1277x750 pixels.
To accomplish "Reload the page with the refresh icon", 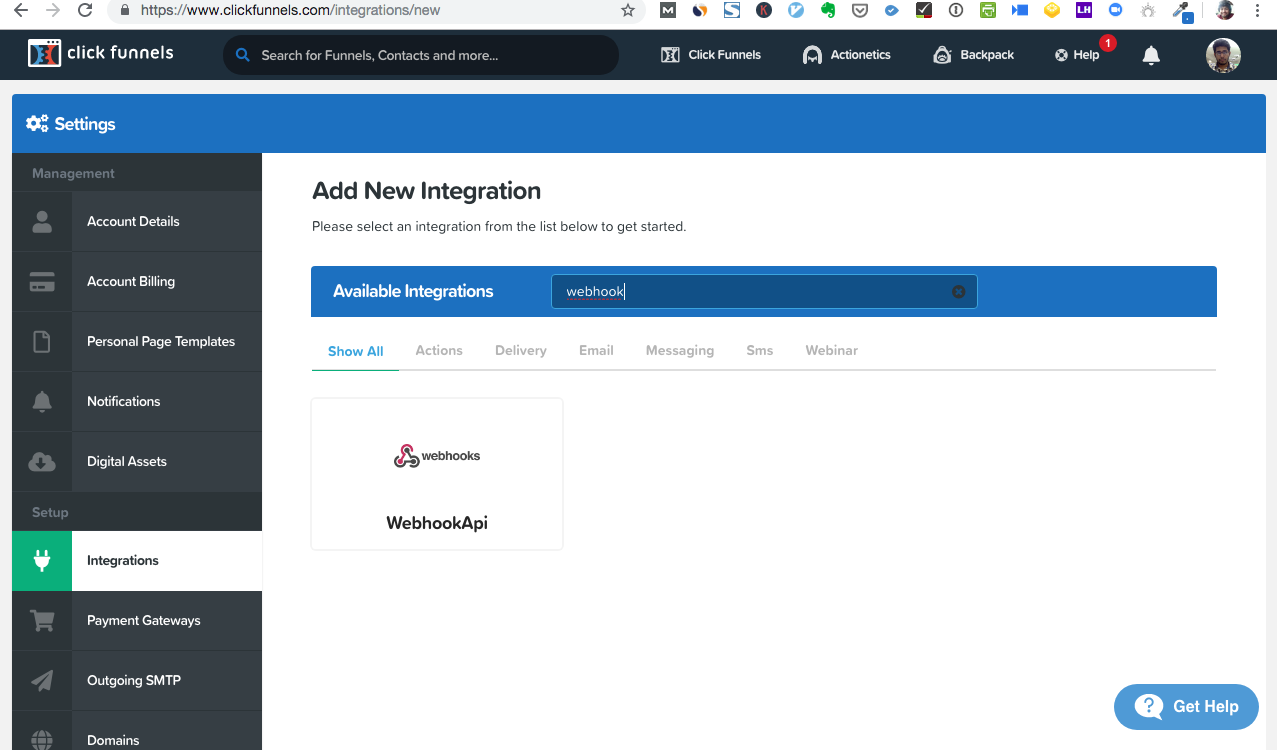I will (85, 10).
